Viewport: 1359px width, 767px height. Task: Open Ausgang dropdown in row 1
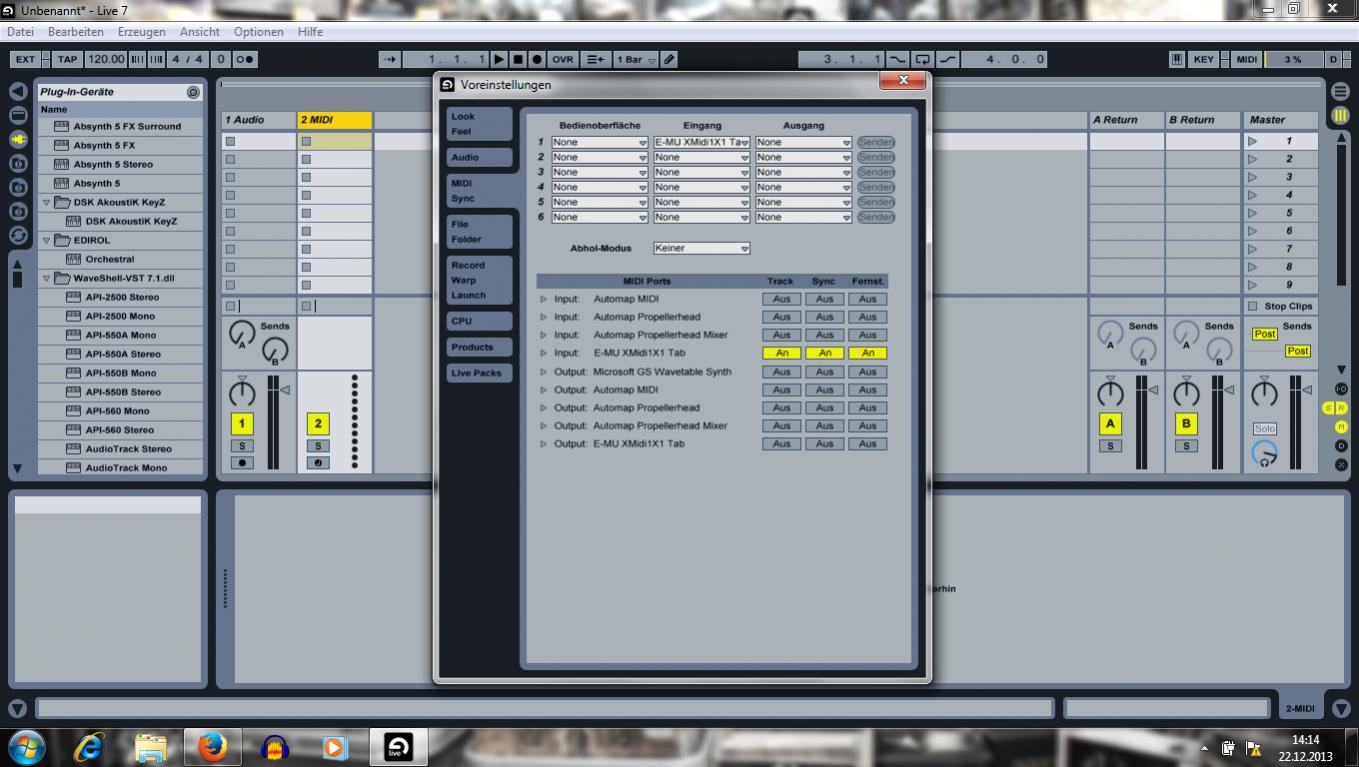(x=804, y=142)
